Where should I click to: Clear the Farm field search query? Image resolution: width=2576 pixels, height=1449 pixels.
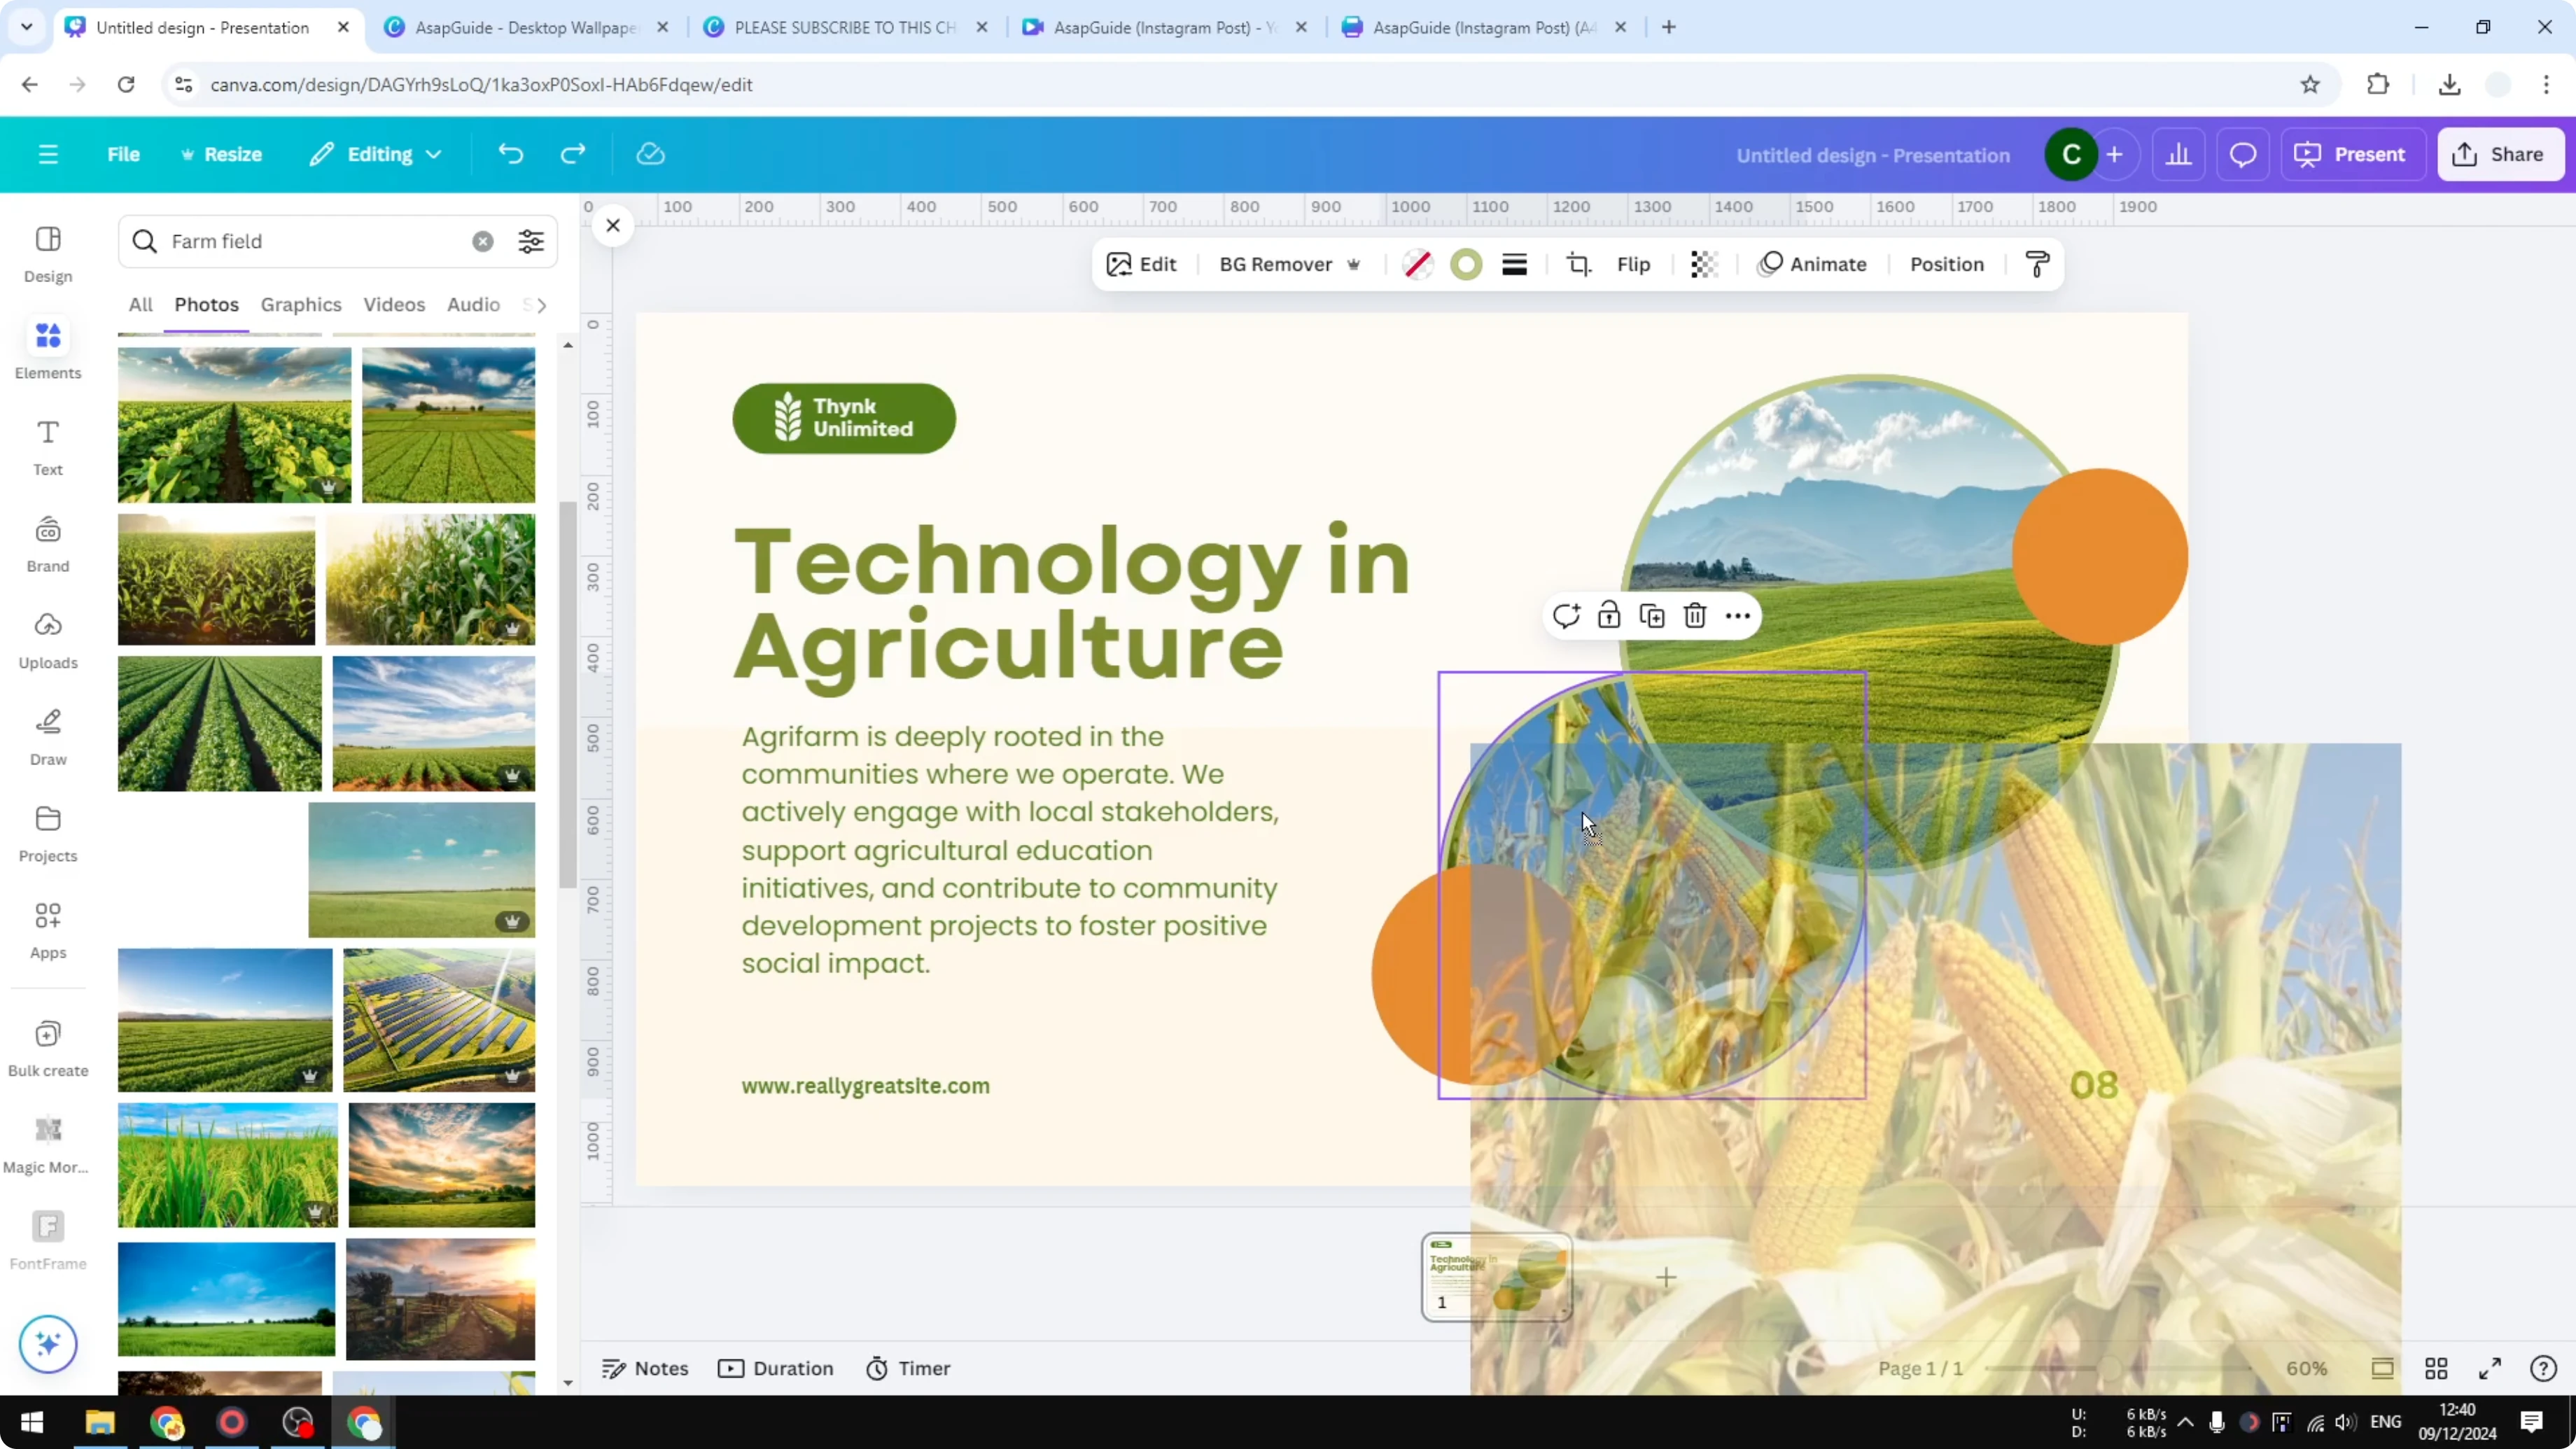tap(483, 241)
